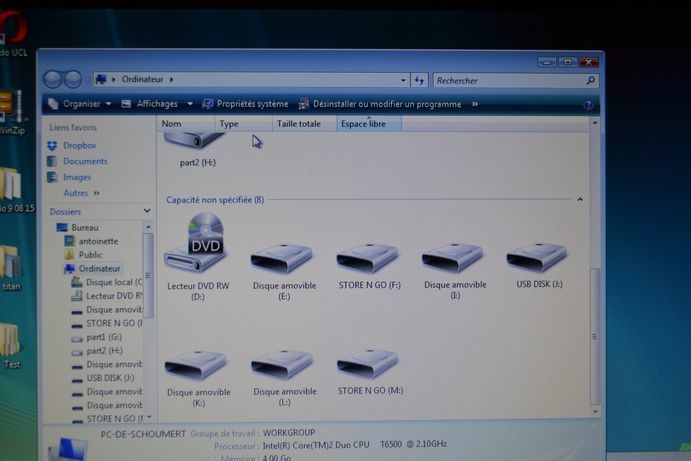Select Disque amovible (E:) drive icon
Image resolution: width=691 pixels, height=461 pixels.
click(282, 258)
